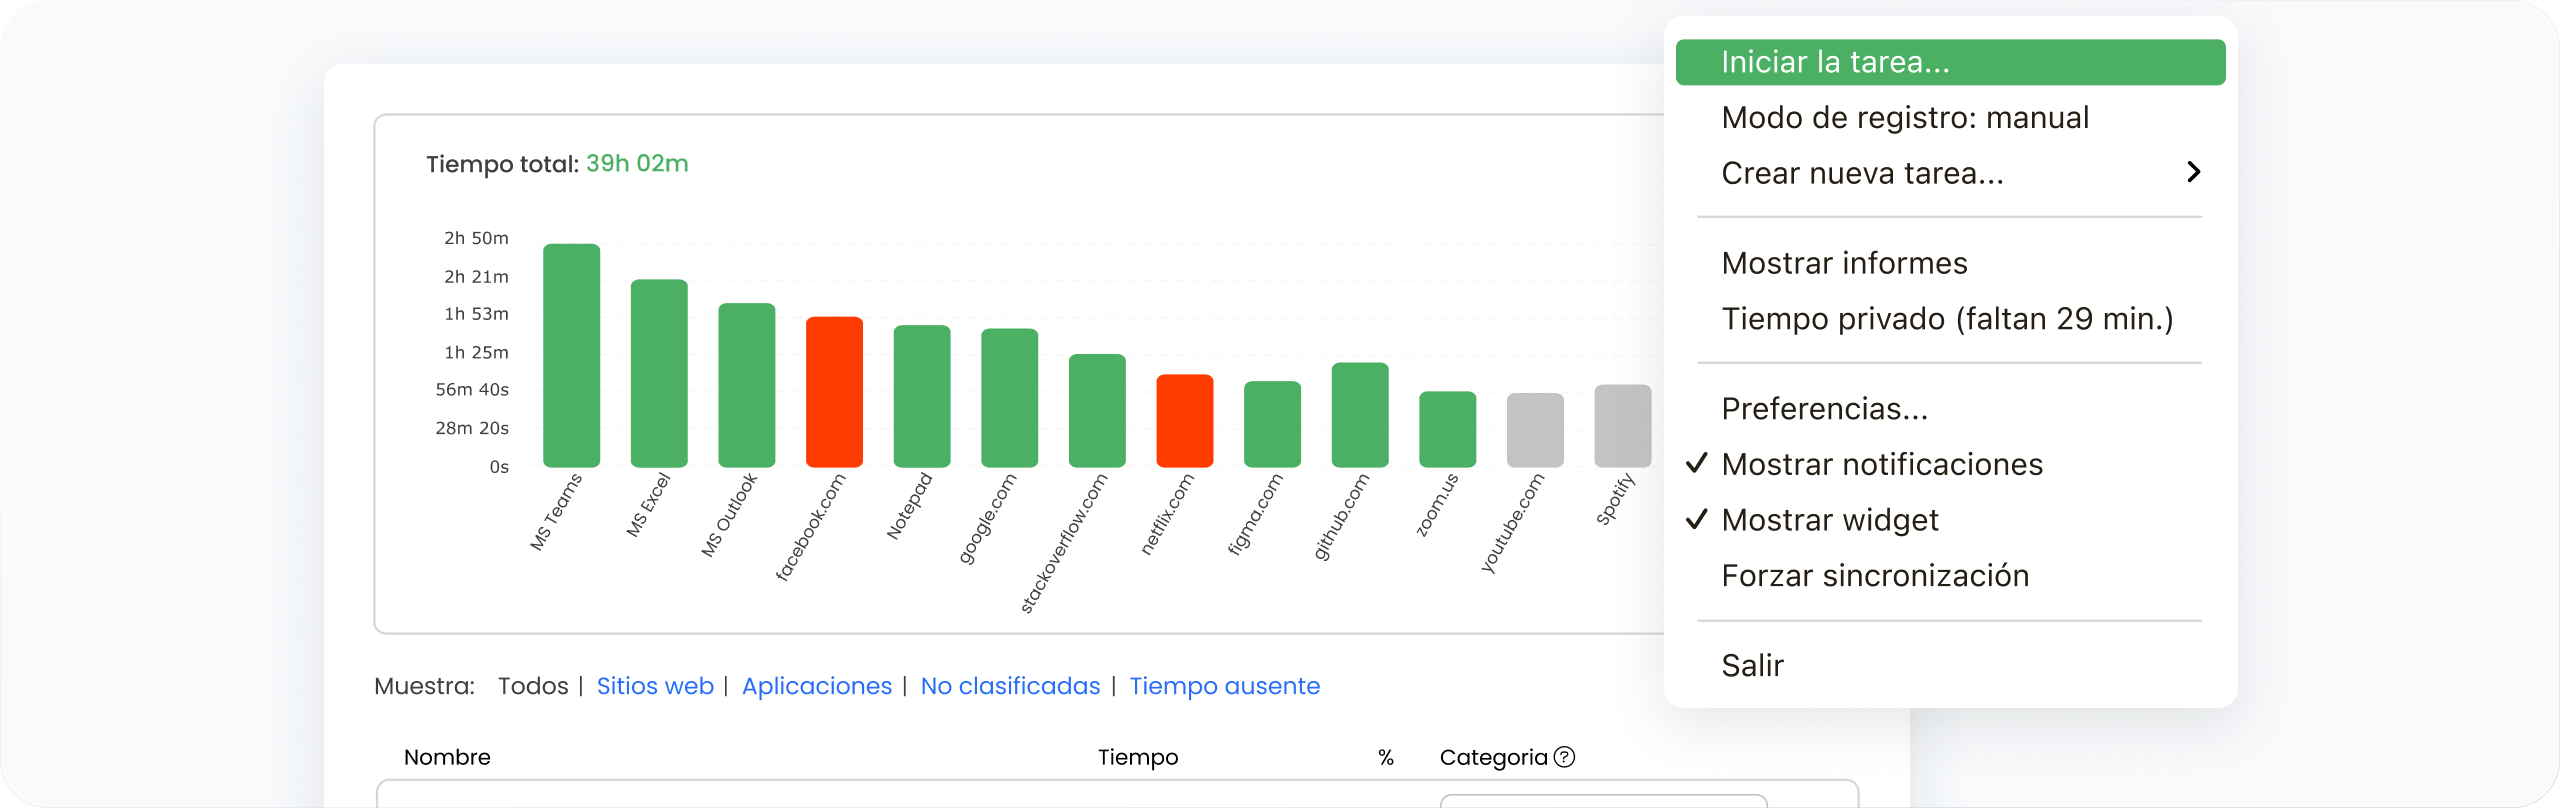
Task: Open Preferencias from the menu
Action: pyautogui.click(x=1824, y=409)
